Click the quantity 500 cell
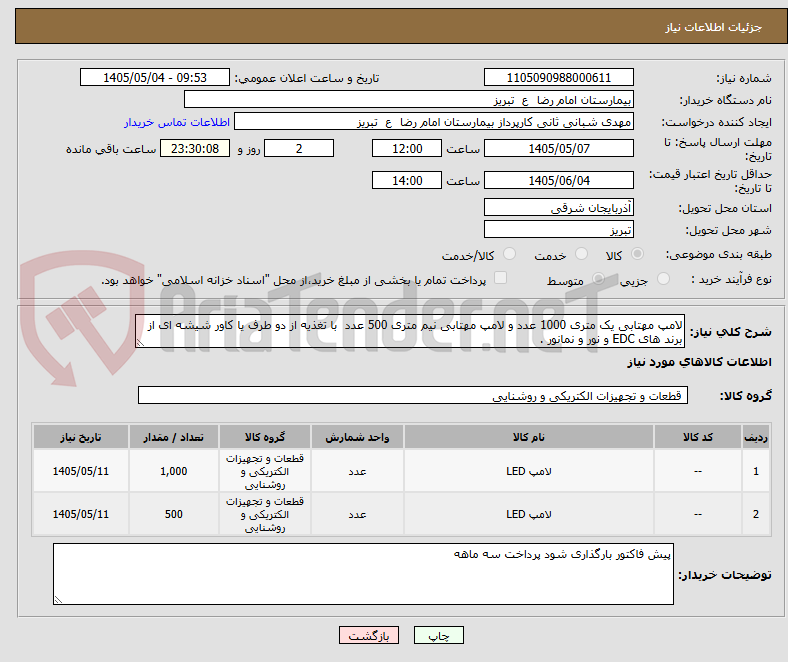 pyautogui.click(x=173, y=514)
